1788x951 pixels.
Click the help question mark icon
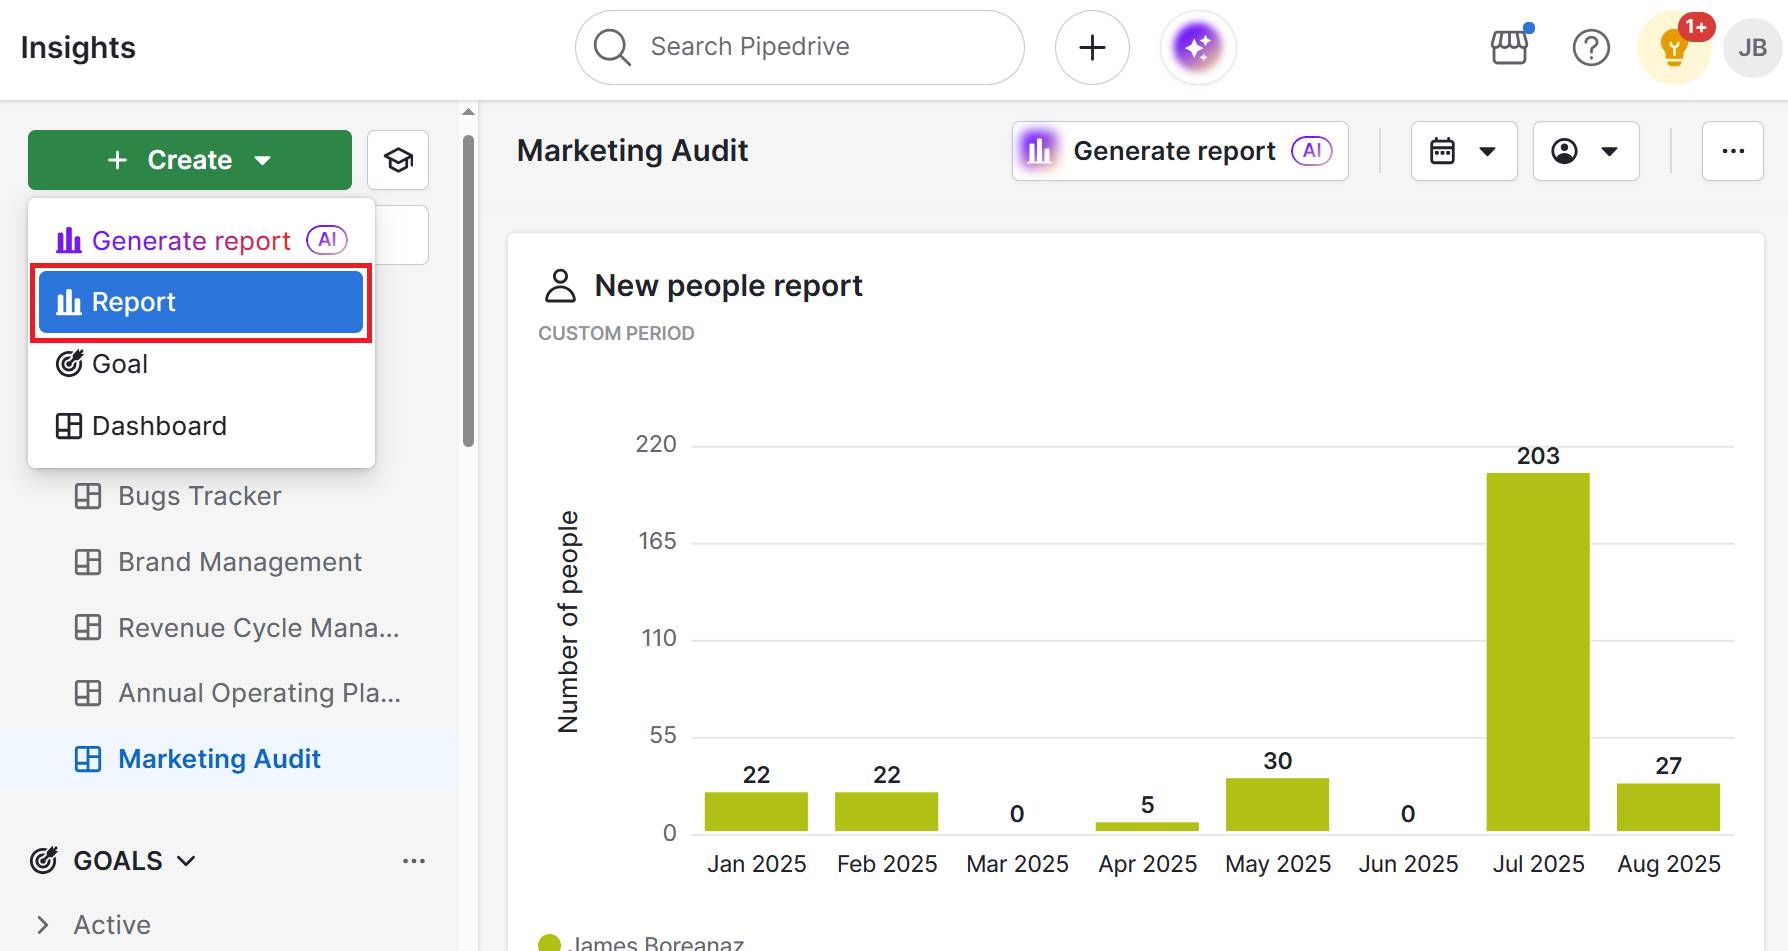(1592, 46)
